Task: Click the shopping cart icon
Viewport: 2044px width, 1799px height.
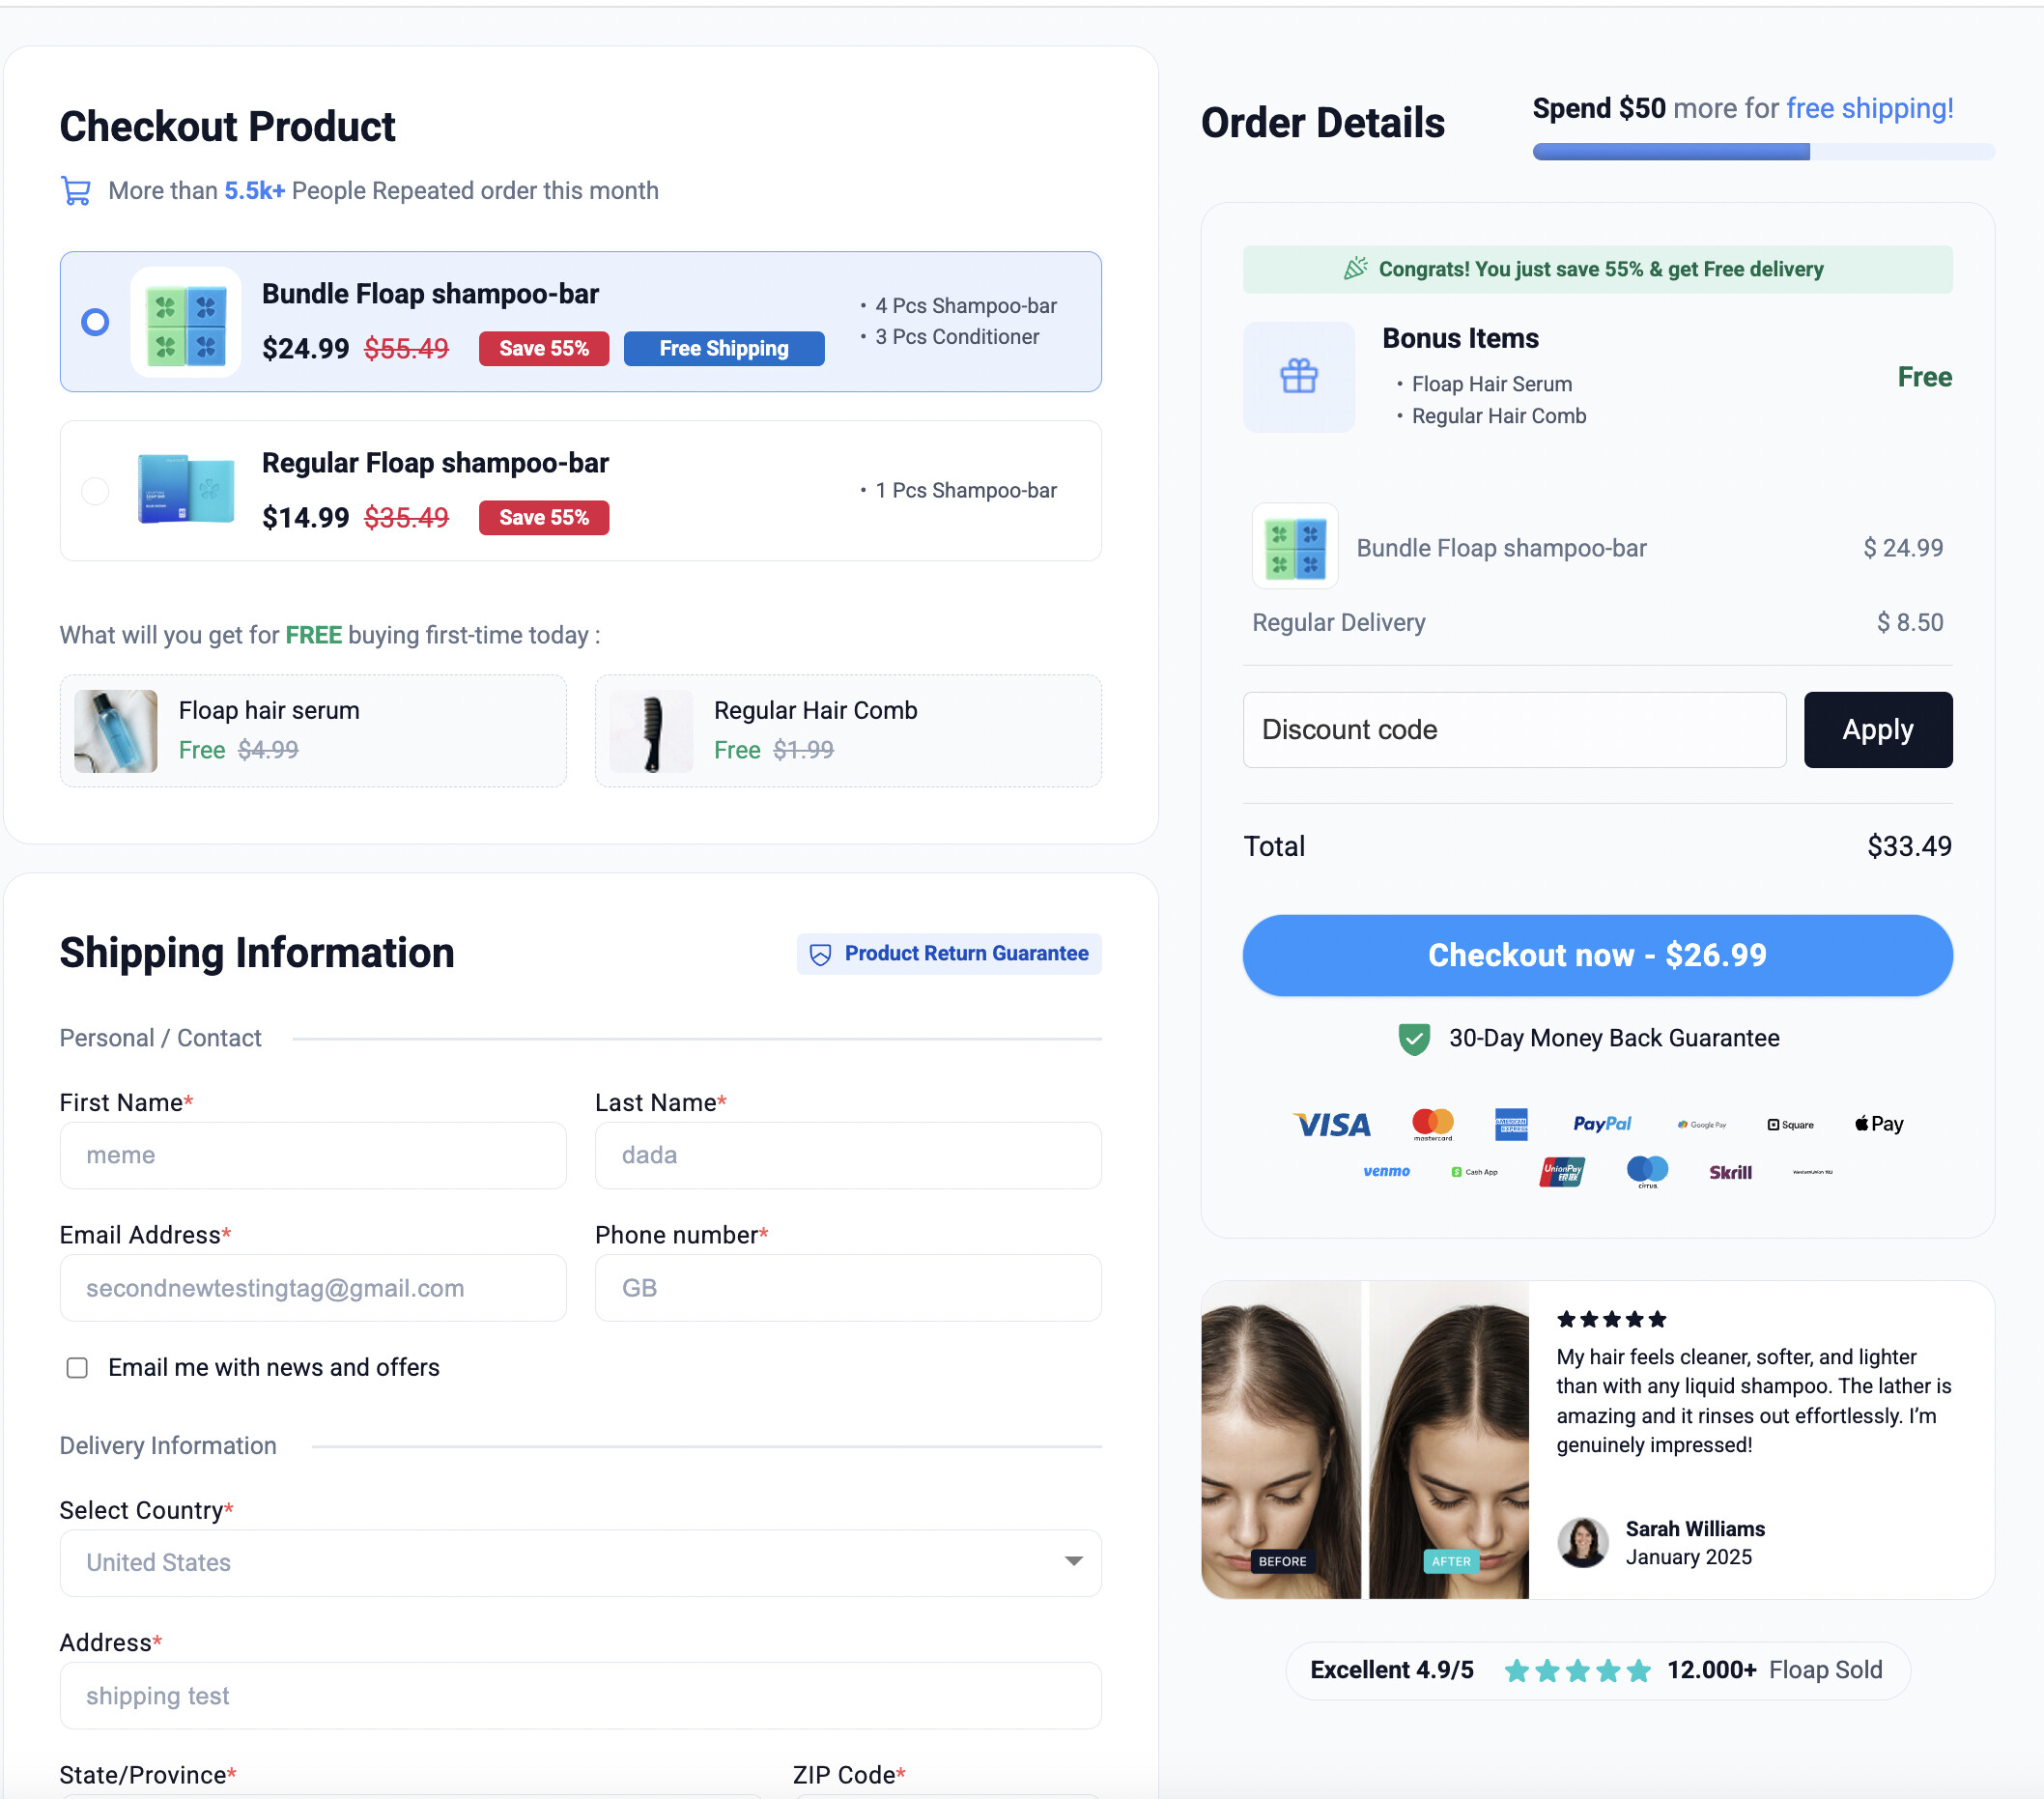Action: pyautogui.click(x=76, y=190)
